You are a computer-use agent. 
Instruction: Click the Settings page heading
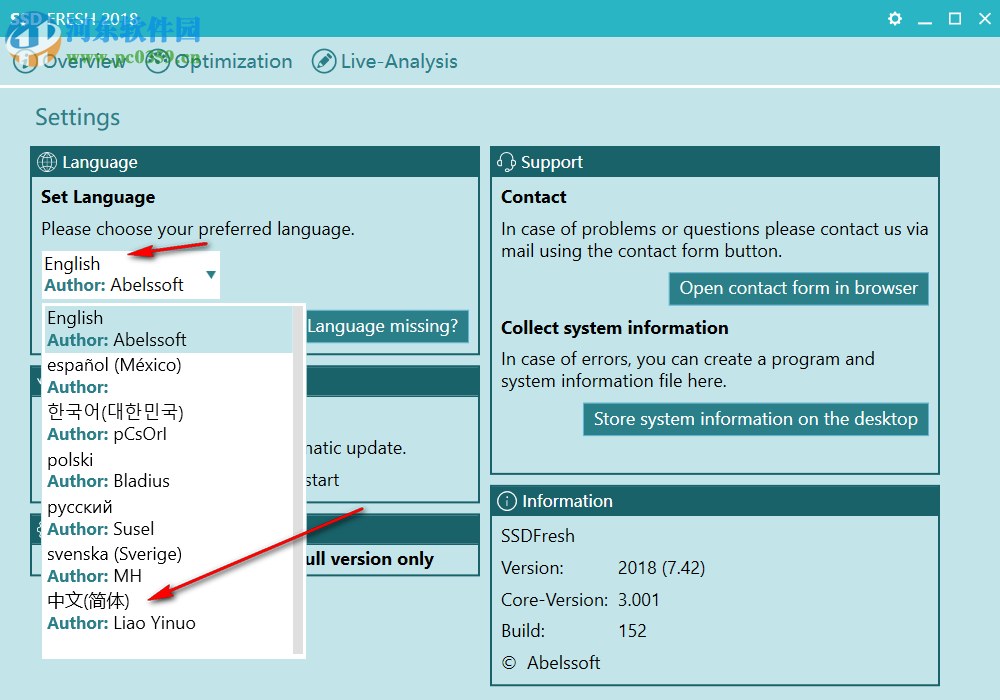pos(77,117)
